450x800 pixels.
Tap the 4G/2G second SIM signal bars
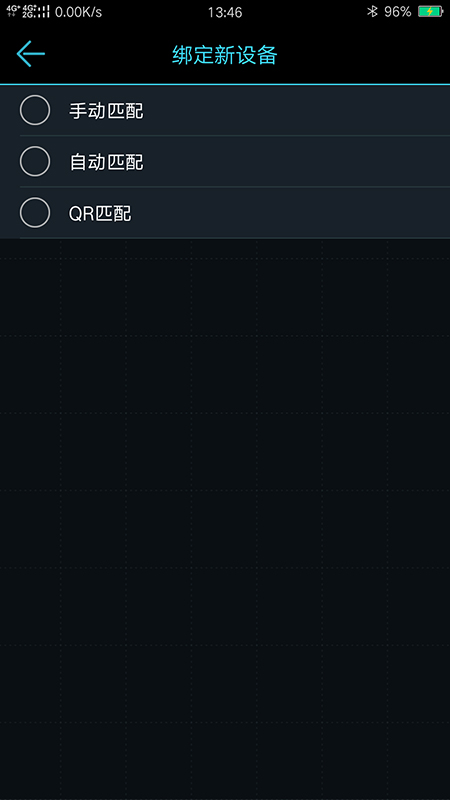coord(36,12)
